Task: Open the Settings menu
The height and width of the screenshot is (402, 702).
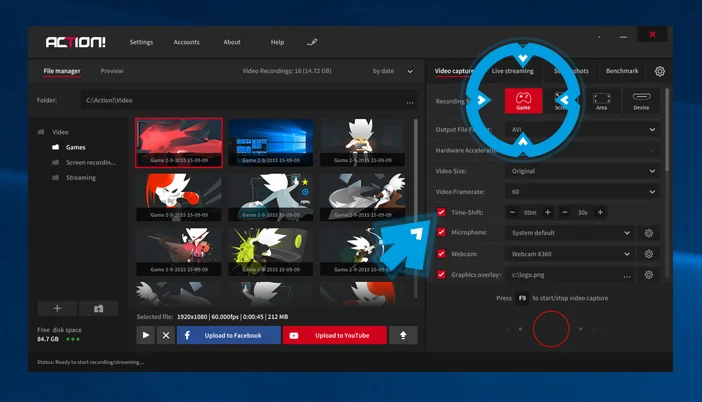Action: click(x=141, y=42)
